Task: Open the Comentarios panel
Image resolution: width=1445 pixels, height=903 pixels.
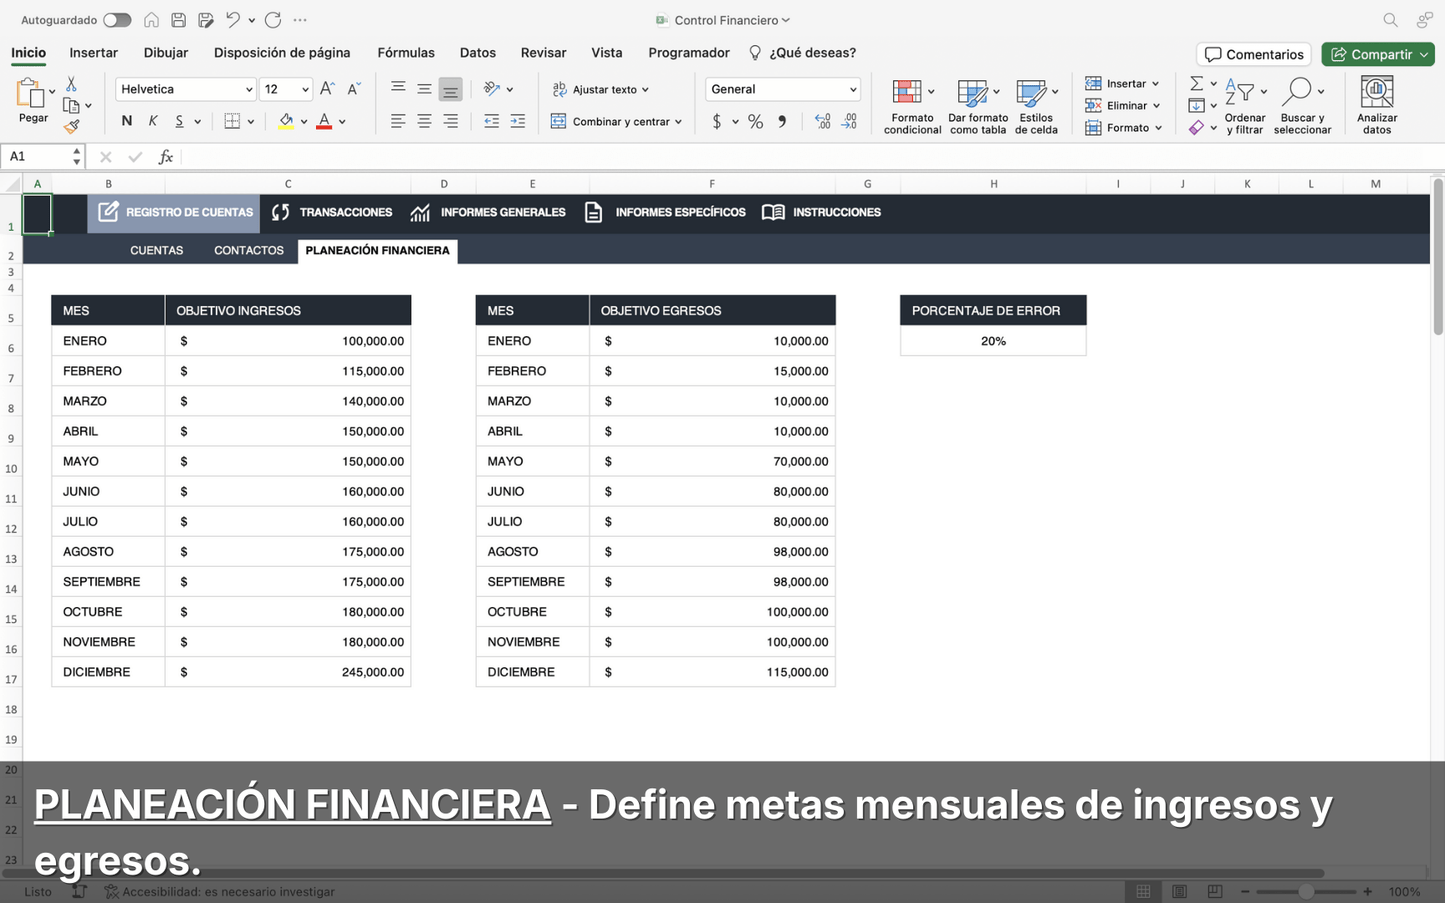Action: tap(1253, 54)
